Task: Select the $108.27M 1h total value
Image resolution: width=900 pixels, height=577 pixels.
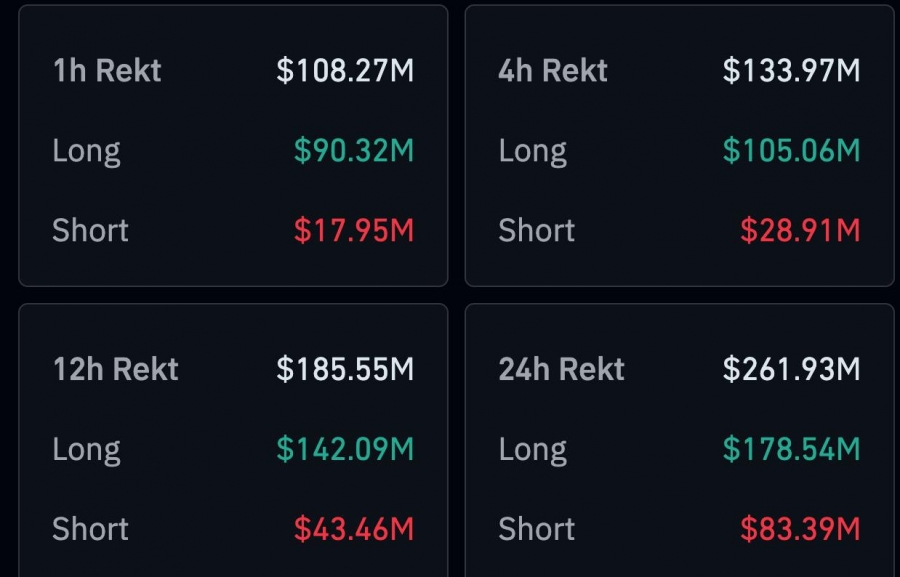Action: click(345, 71)
